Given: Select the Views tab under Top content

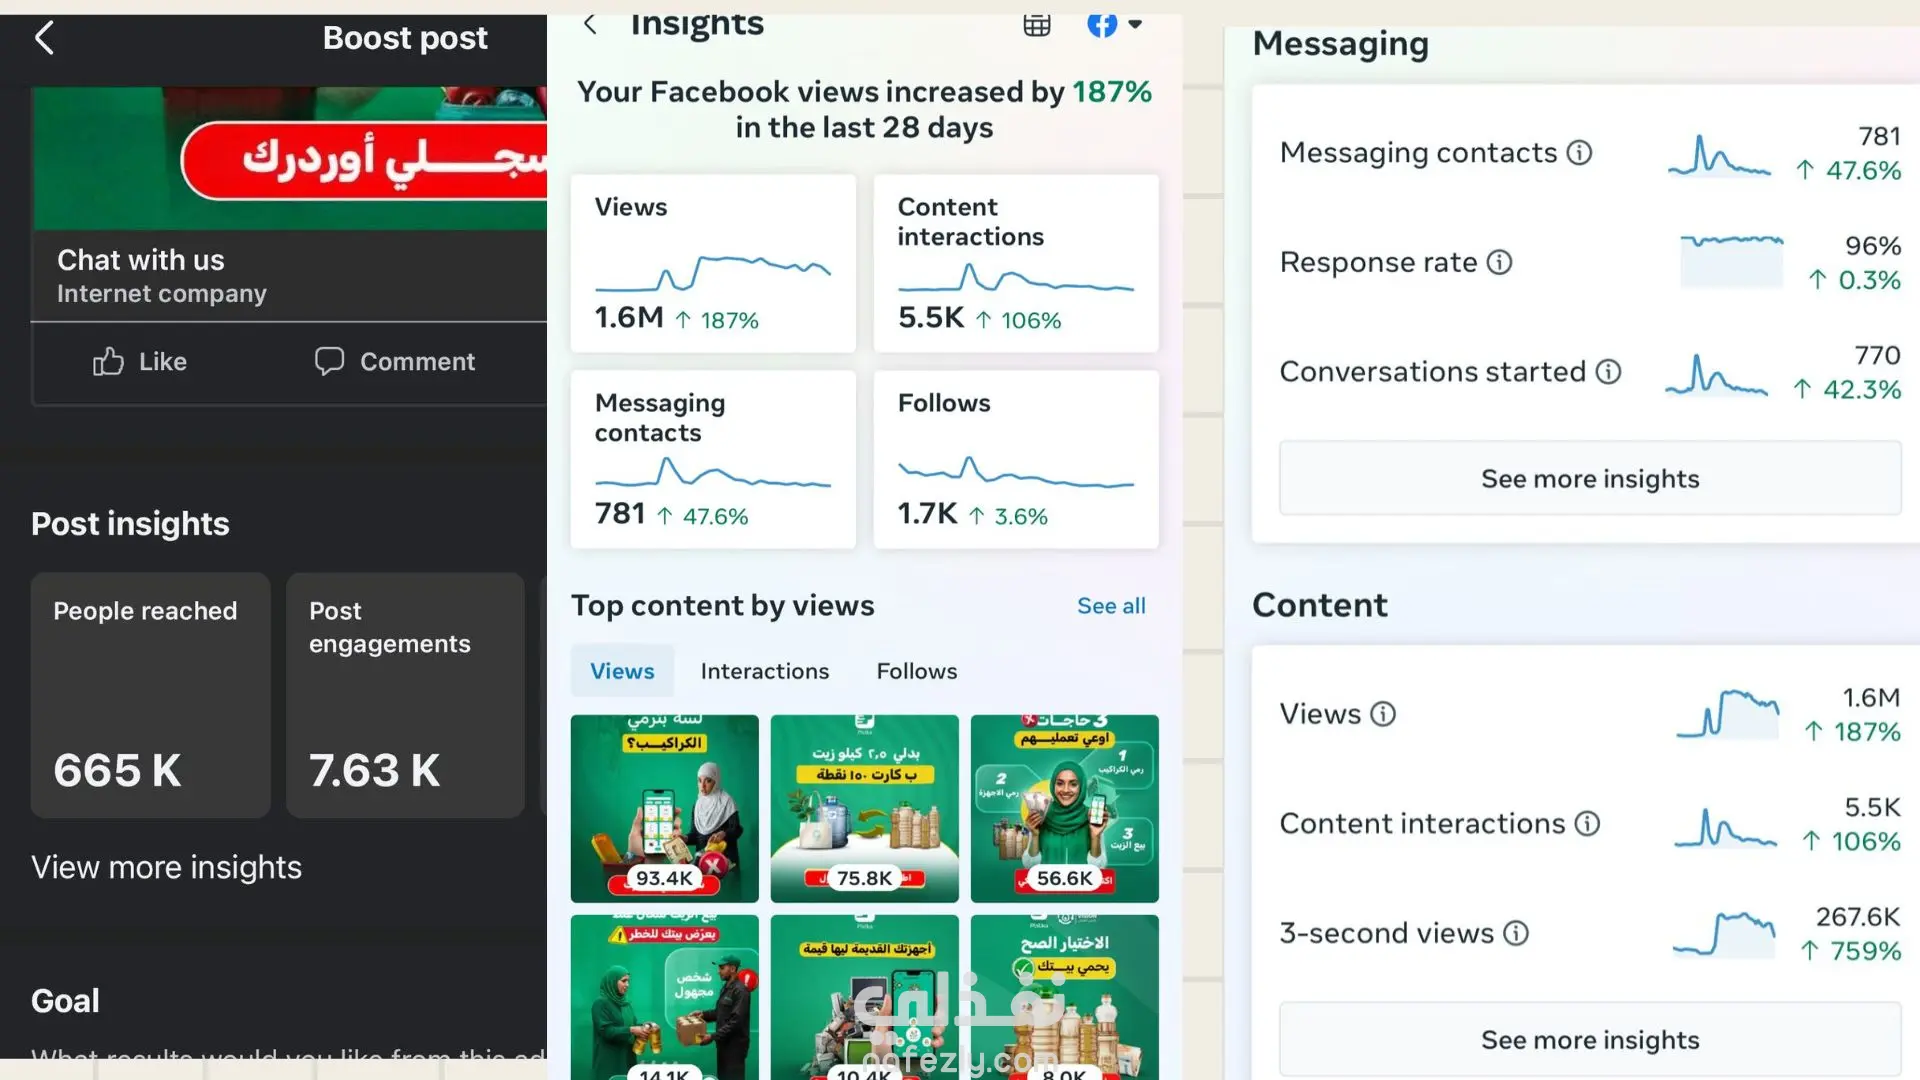Looking at the screenshot, I should pos(622,671).
